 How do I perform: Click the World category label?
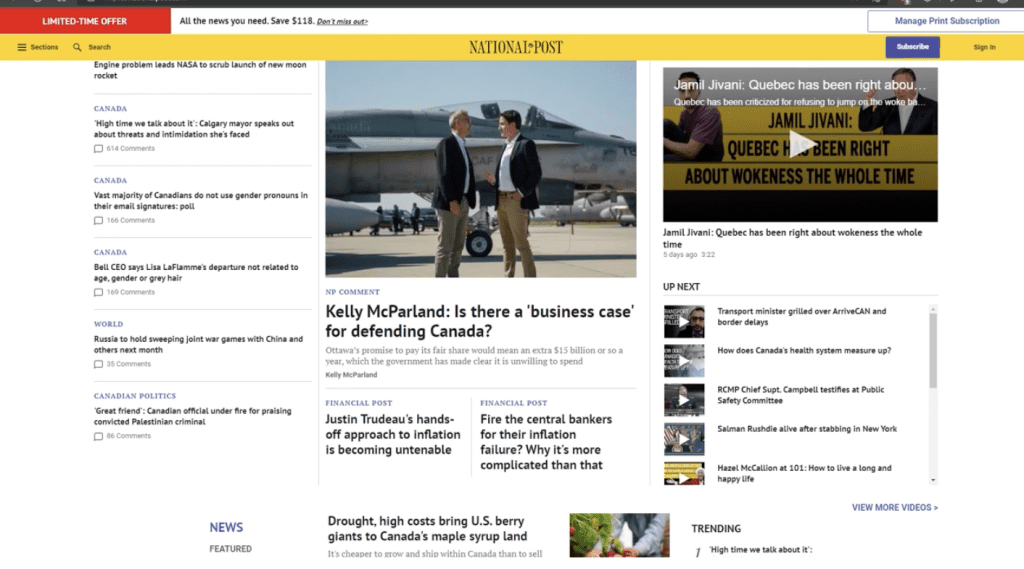[108, 324]
